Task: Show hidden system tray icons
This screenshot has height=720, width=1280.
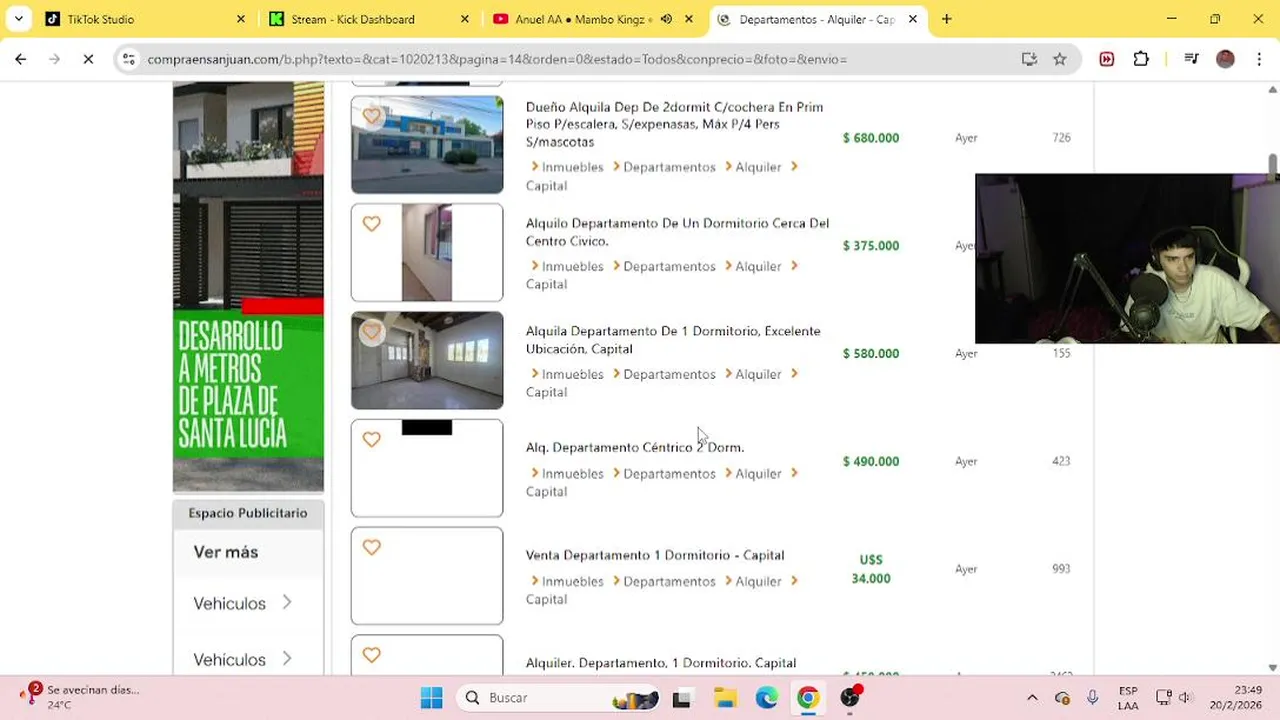Action: [x=1032, y=698]
